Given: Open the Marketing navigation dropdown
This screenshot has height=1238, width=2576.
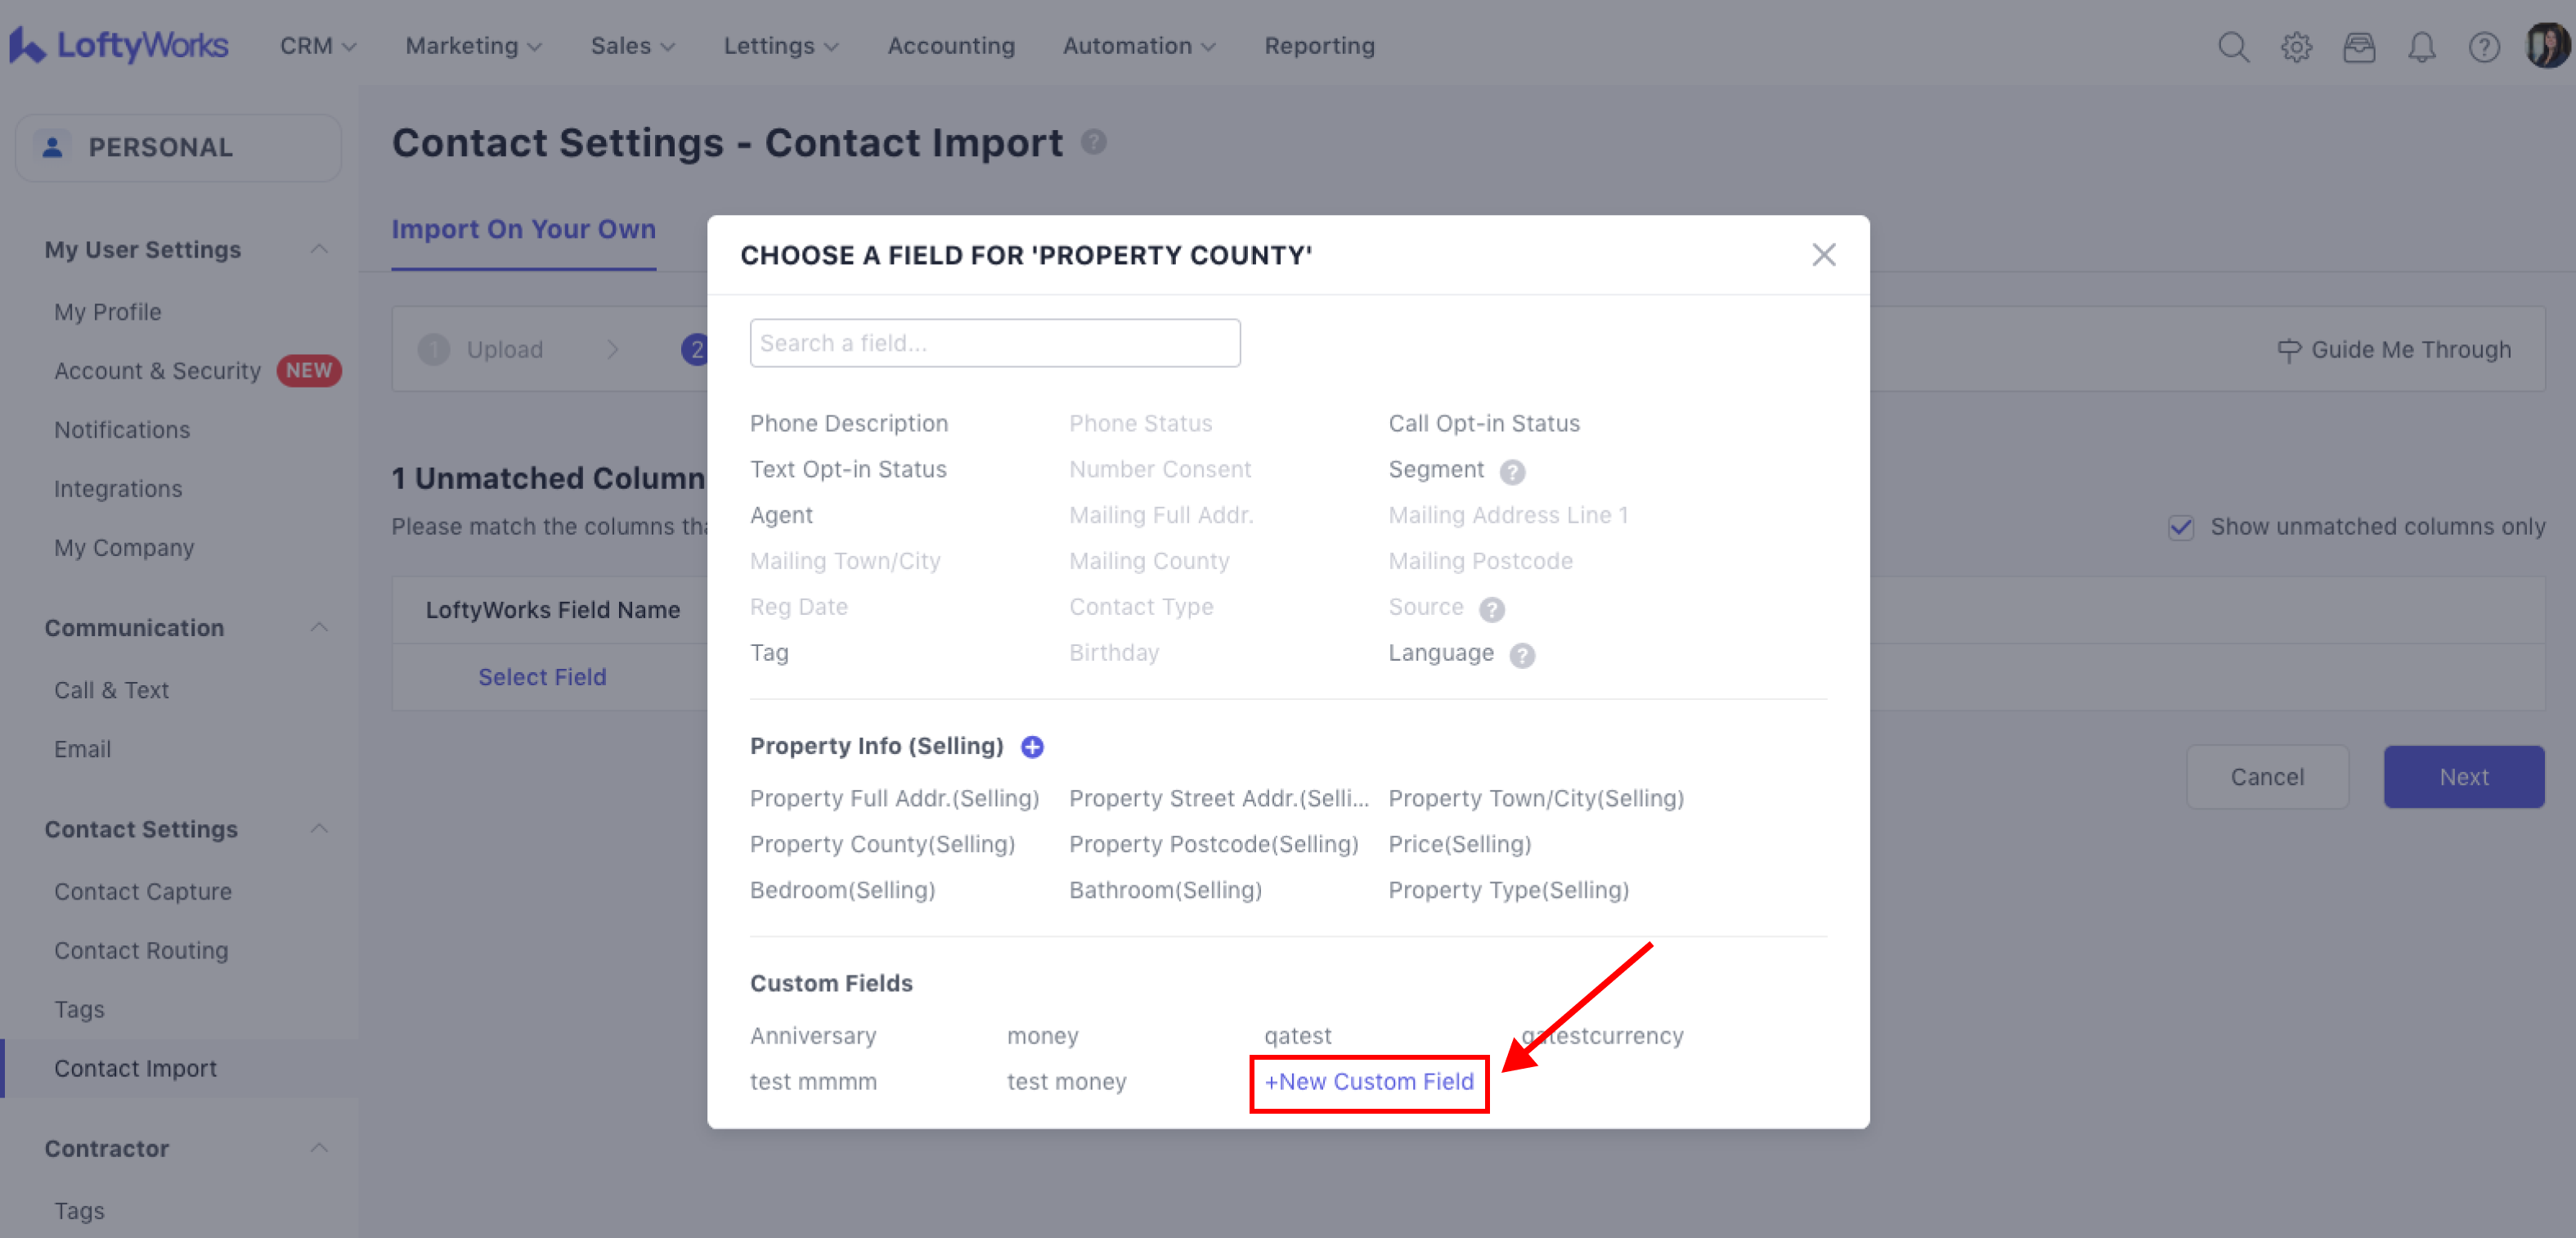Looking at the screenshot, I should pyautogui.click(x=473, y=46).
